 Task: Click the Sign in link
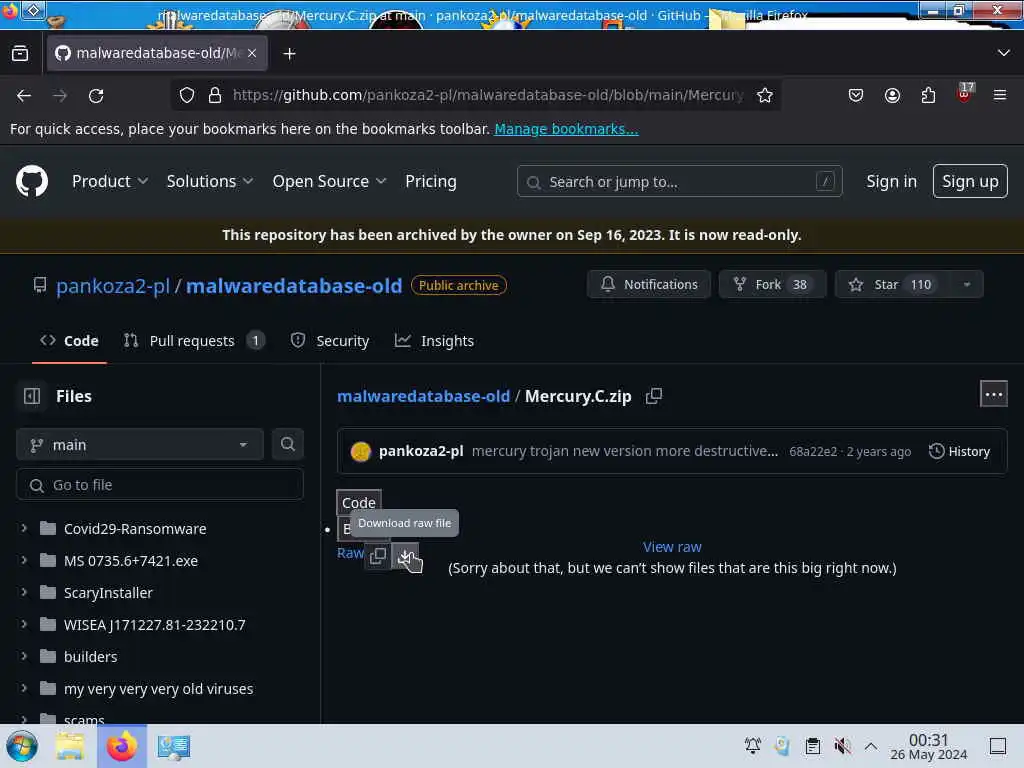pyautogui.click(x=891, y=181)
